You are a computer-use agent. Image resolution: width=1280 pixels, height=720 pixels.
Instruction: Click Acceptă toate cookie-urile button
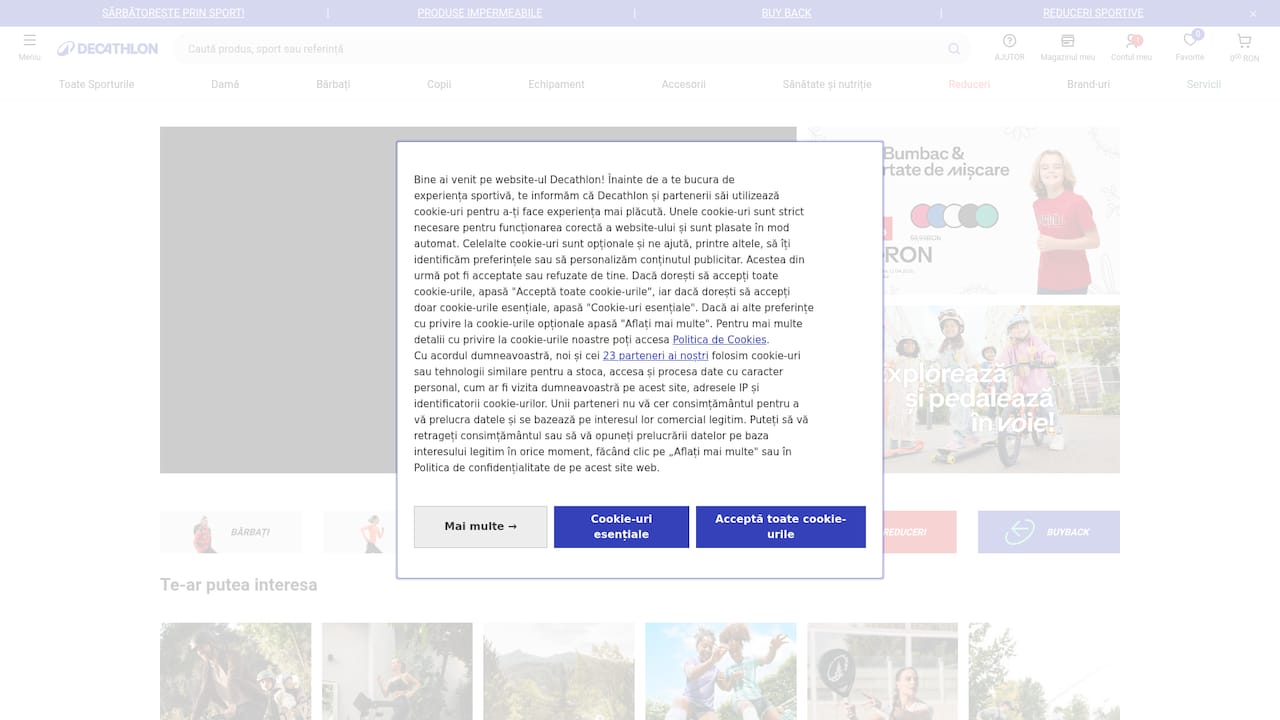coord(781,527)
